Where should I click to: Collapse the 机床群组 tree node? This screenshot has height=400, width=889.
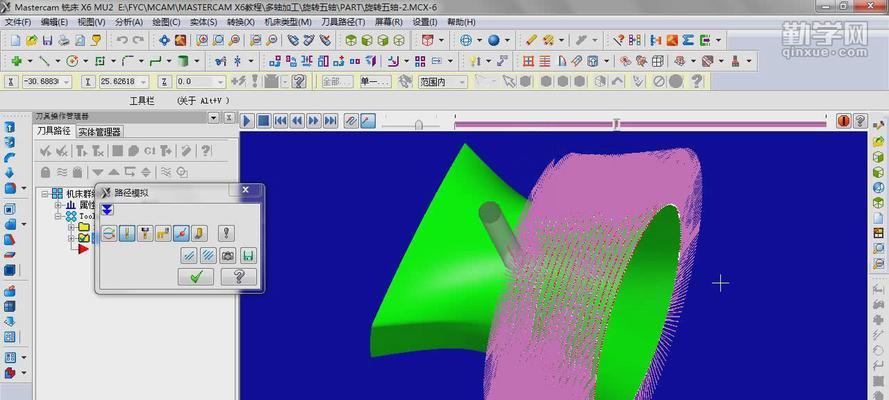[45, 194]
